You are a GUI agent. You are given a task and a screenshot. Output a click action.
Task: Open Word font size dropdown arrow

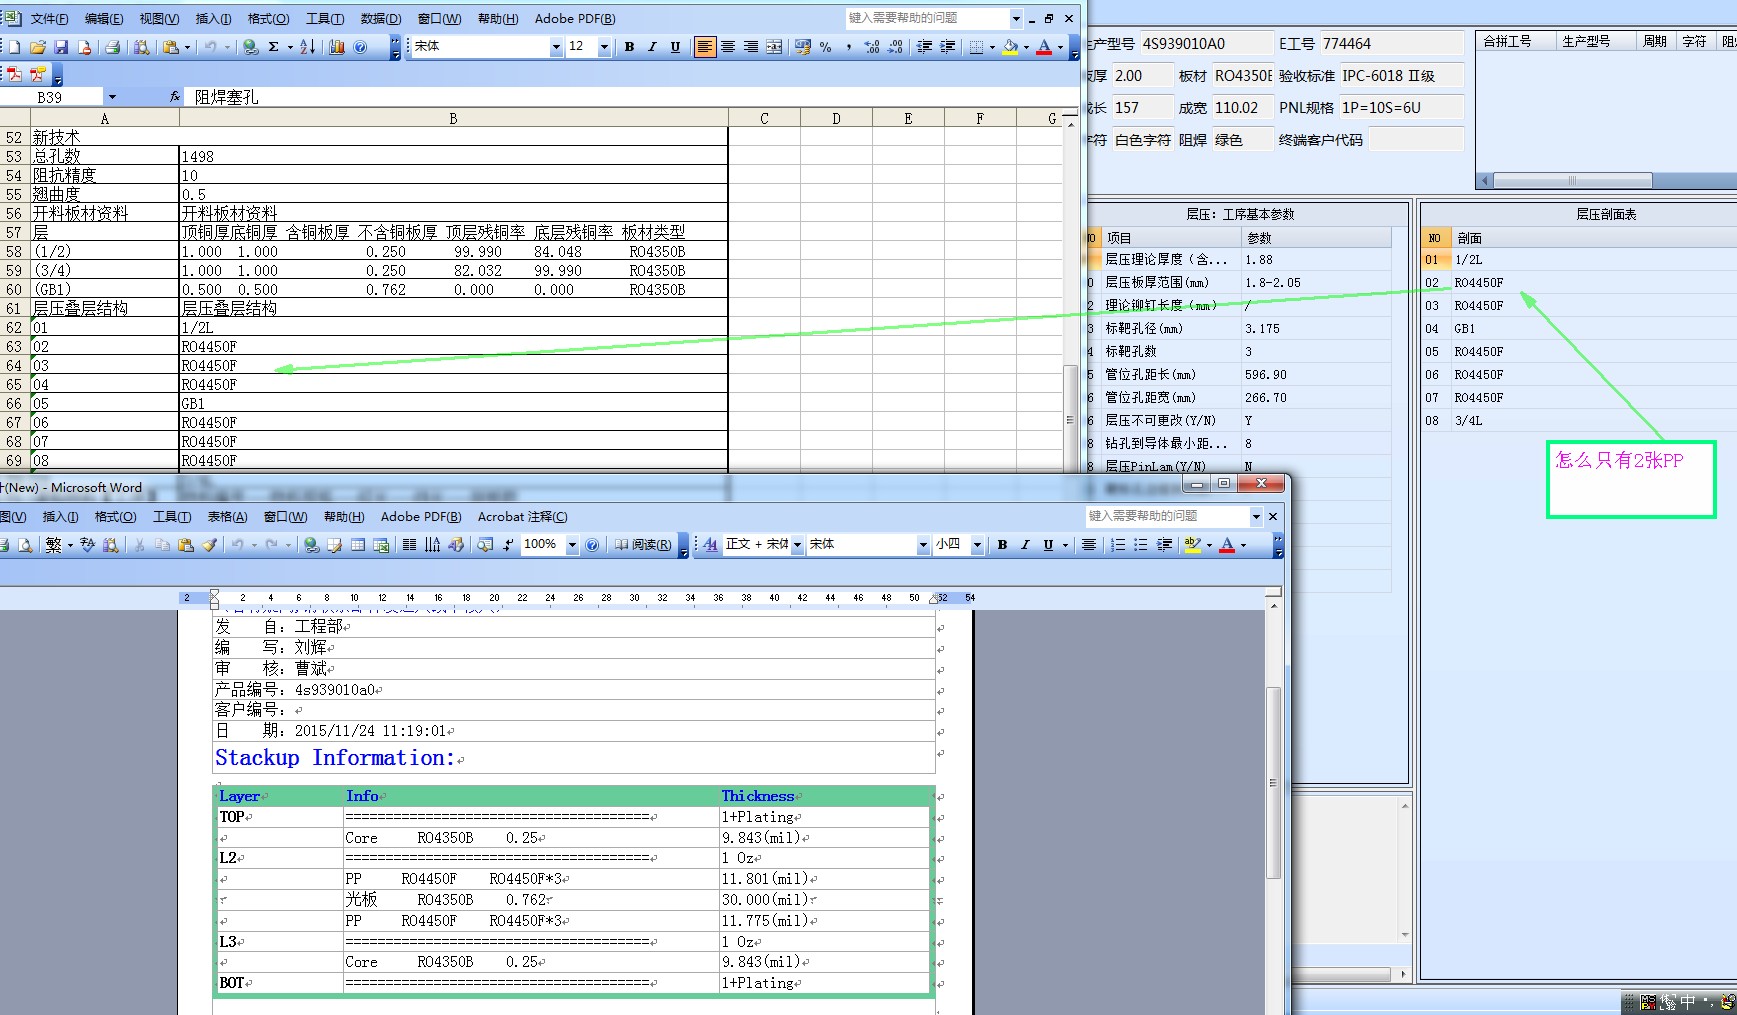pyautogui.click(x=977, y=545)
